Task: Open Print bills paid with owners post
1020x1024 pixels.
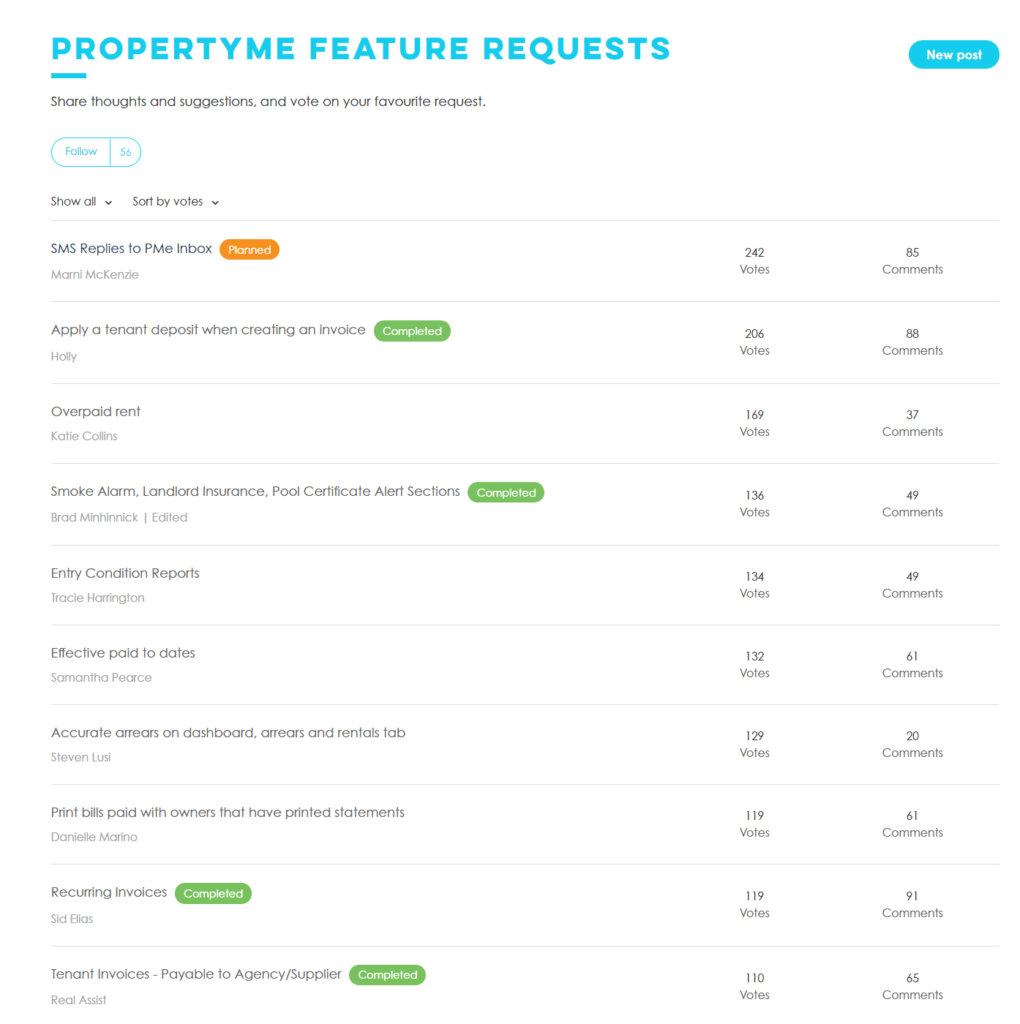Action: (228, 812)
